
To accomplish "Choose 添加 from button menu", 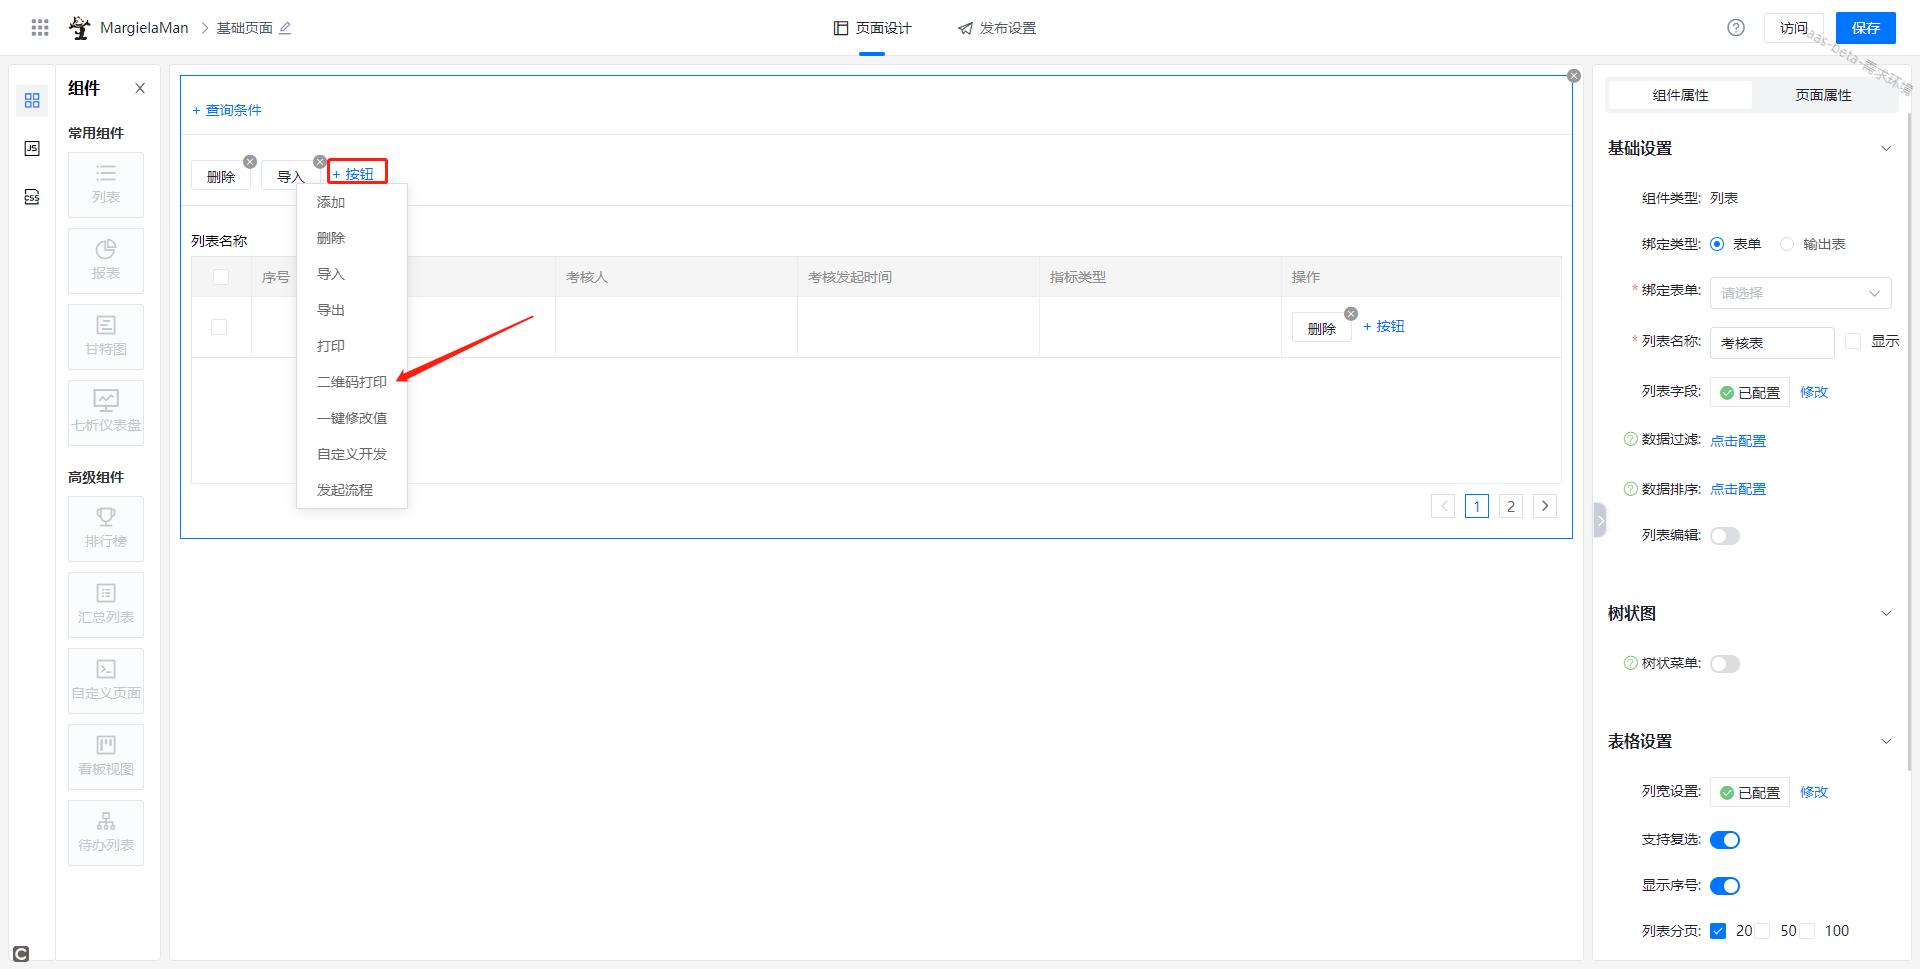I will [352, 202].
